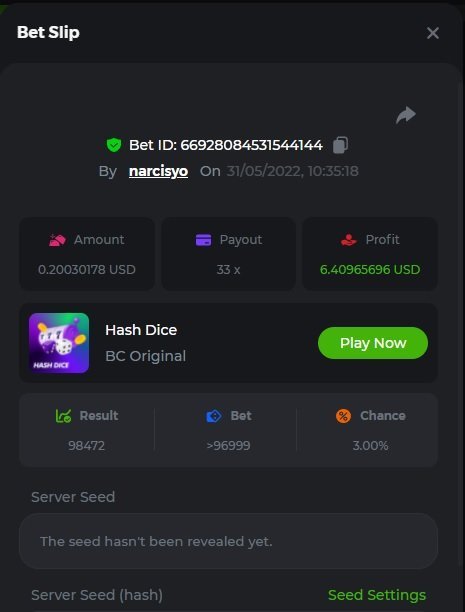Click the share arrow icon

pyautogui.click(x=406, y=115)
